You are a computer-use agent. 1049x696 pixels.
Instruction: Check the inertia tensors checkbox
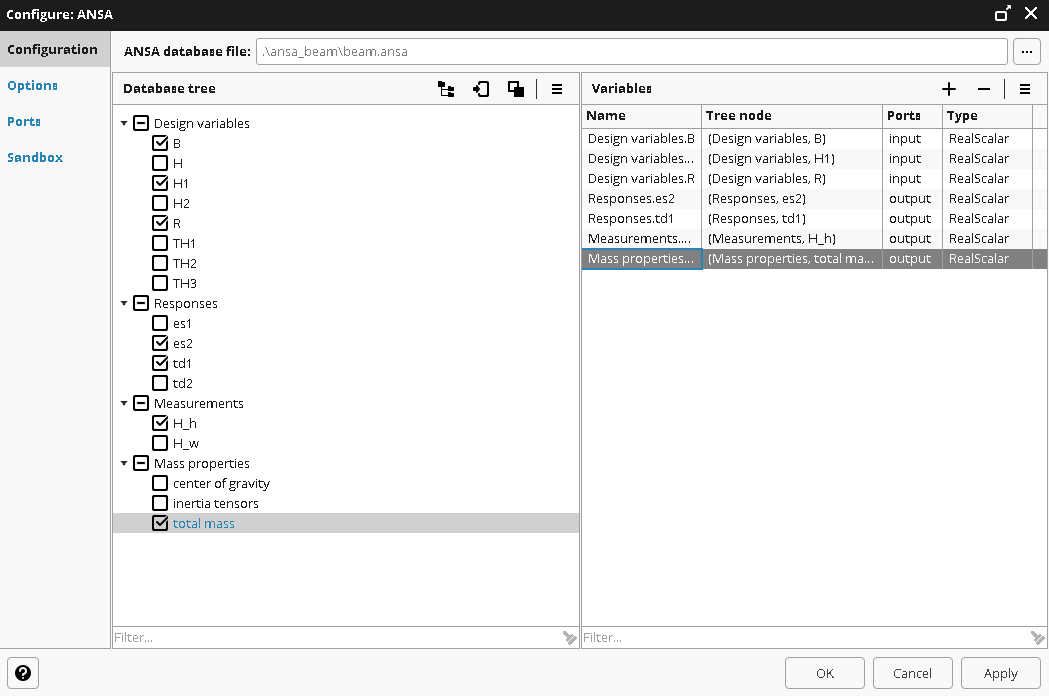pos(160,503)
